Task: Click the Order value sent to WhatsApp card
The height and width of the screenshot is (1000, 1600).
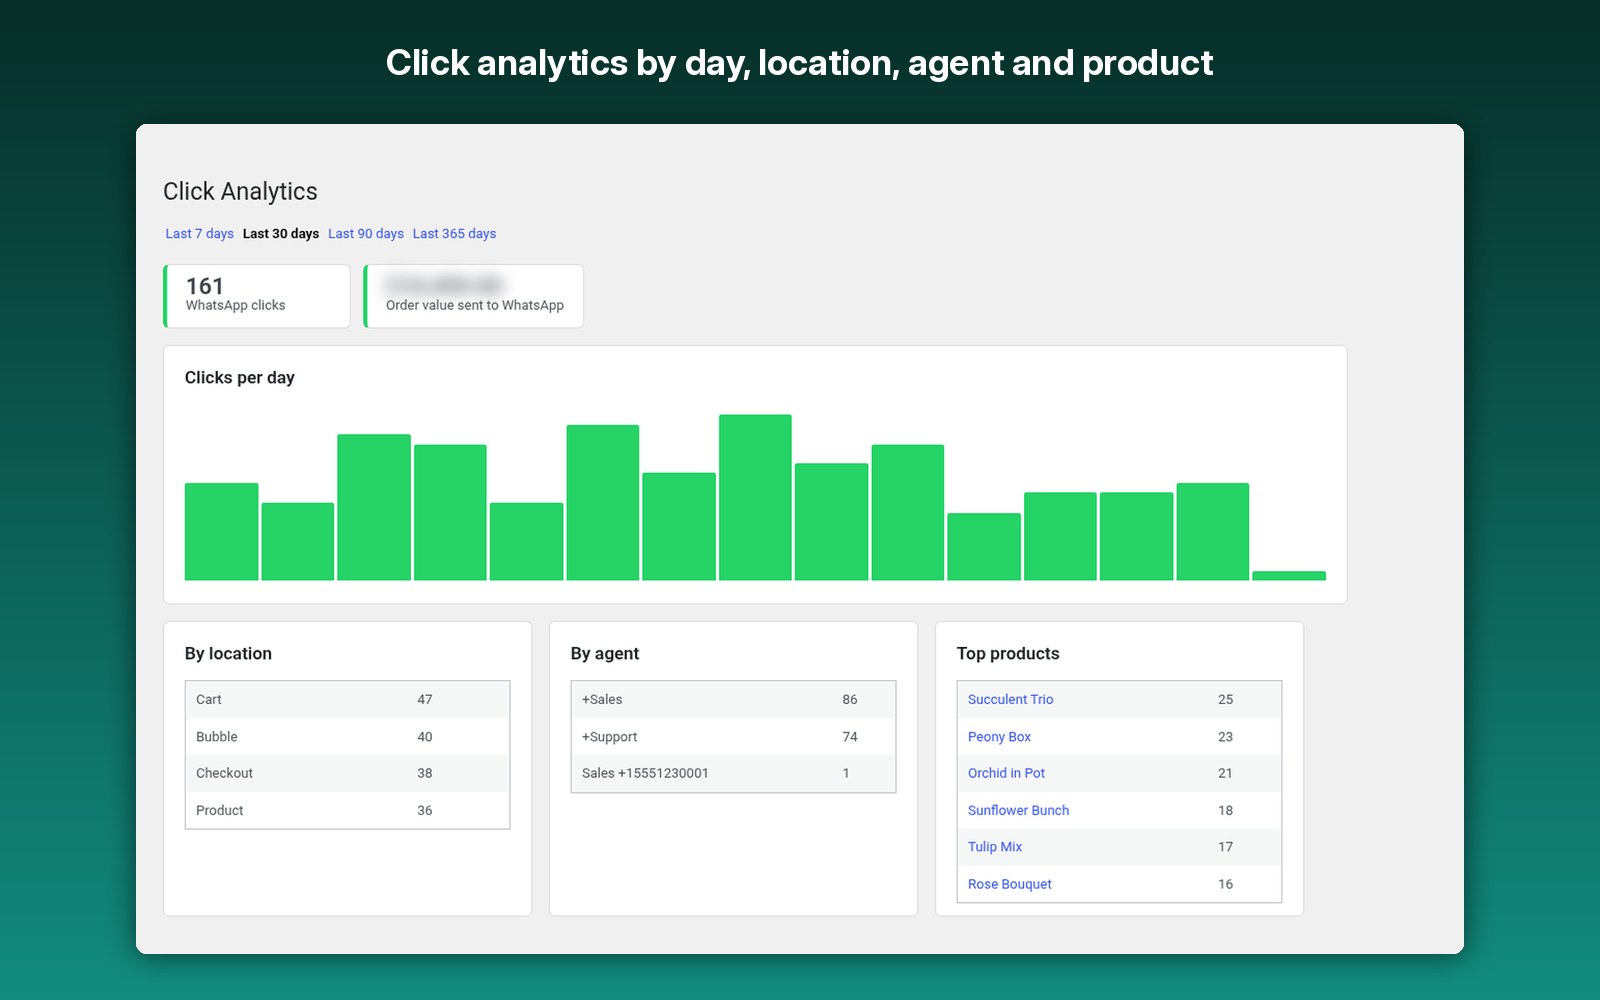Action: point(474,296)
